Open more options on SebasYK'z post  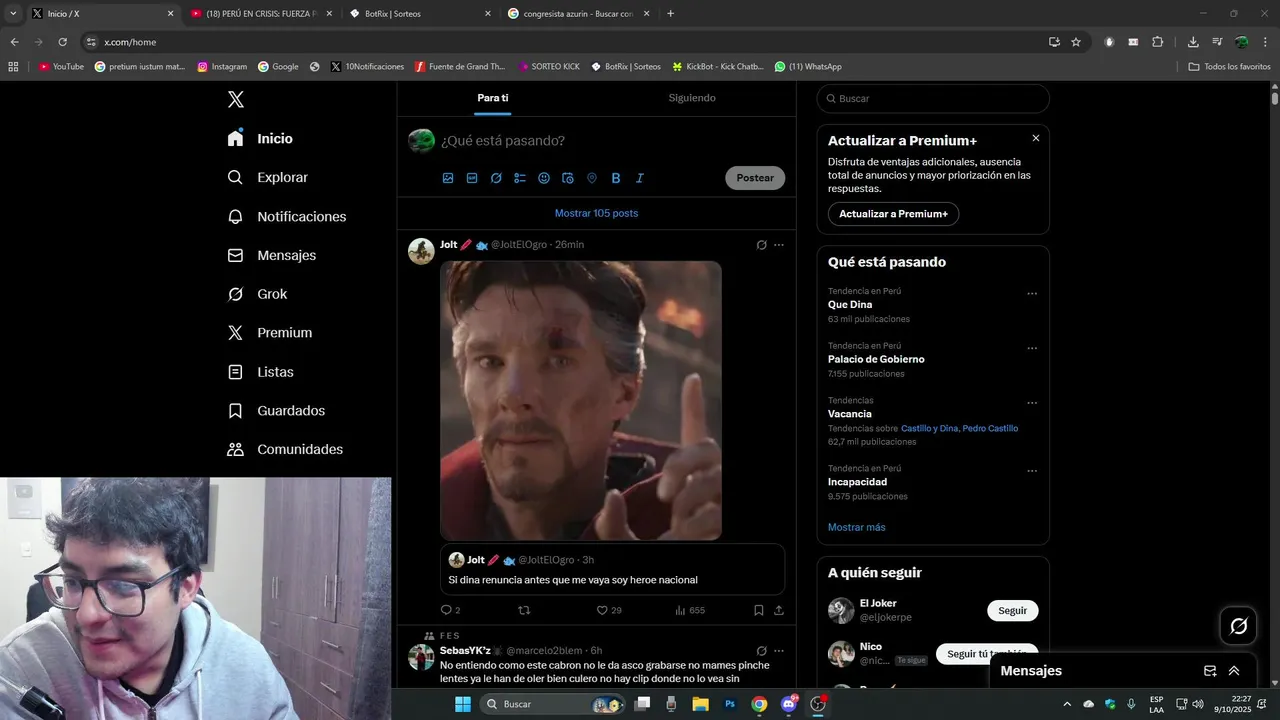(x=779, y=651)
